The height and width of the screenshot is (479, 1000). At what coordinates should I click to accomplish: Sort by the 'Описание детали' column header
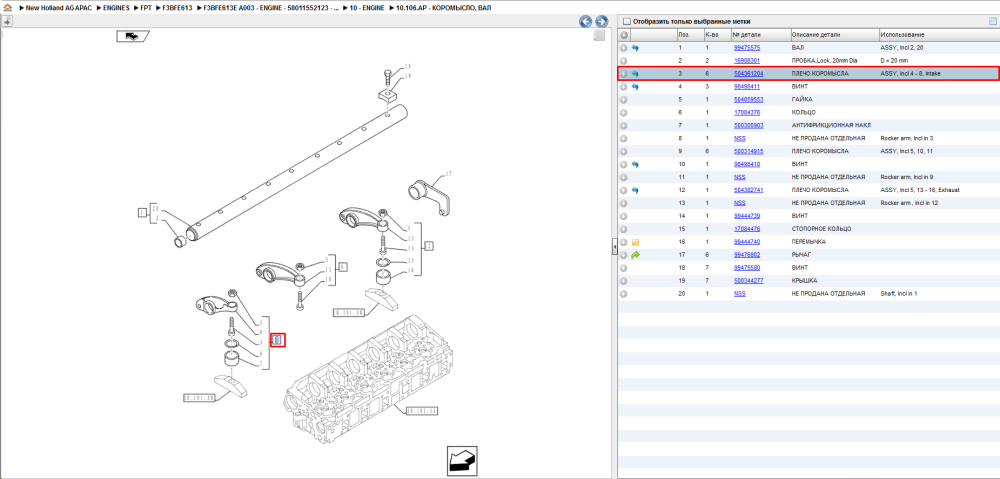coord(834,34)
